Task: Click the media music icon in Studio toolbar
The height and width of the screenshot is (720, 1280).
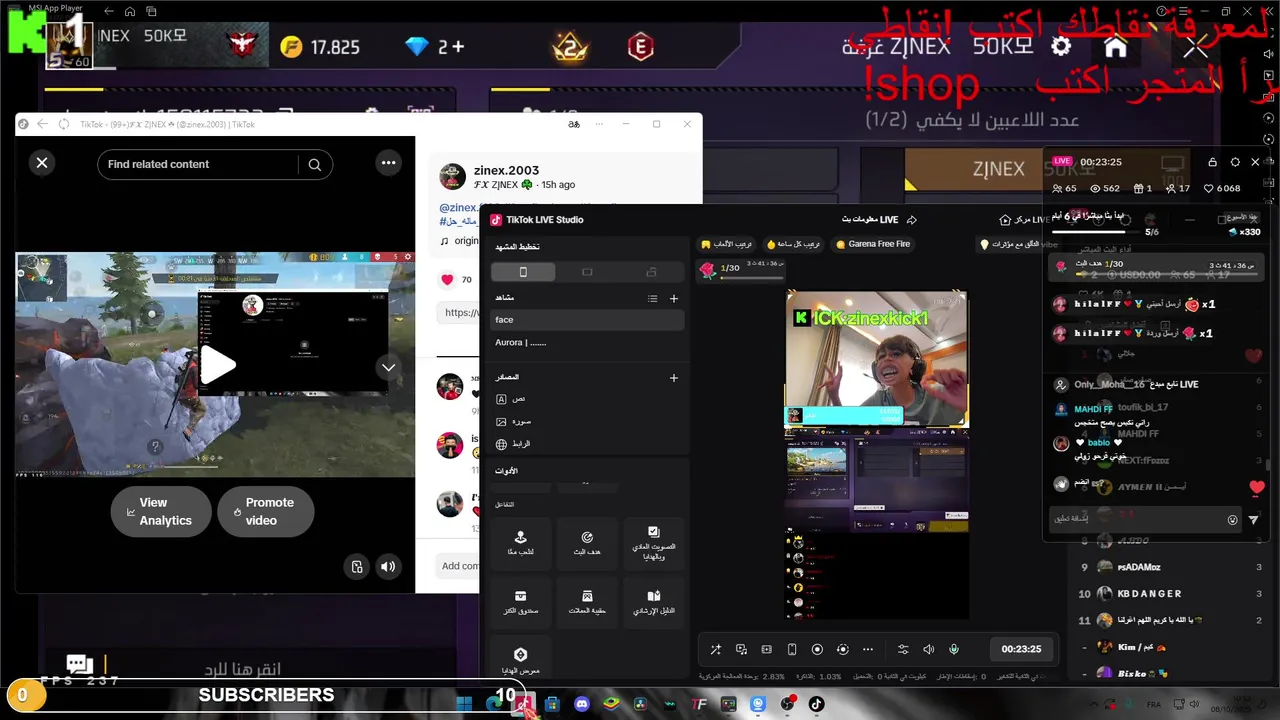Action: coord(741,649)
